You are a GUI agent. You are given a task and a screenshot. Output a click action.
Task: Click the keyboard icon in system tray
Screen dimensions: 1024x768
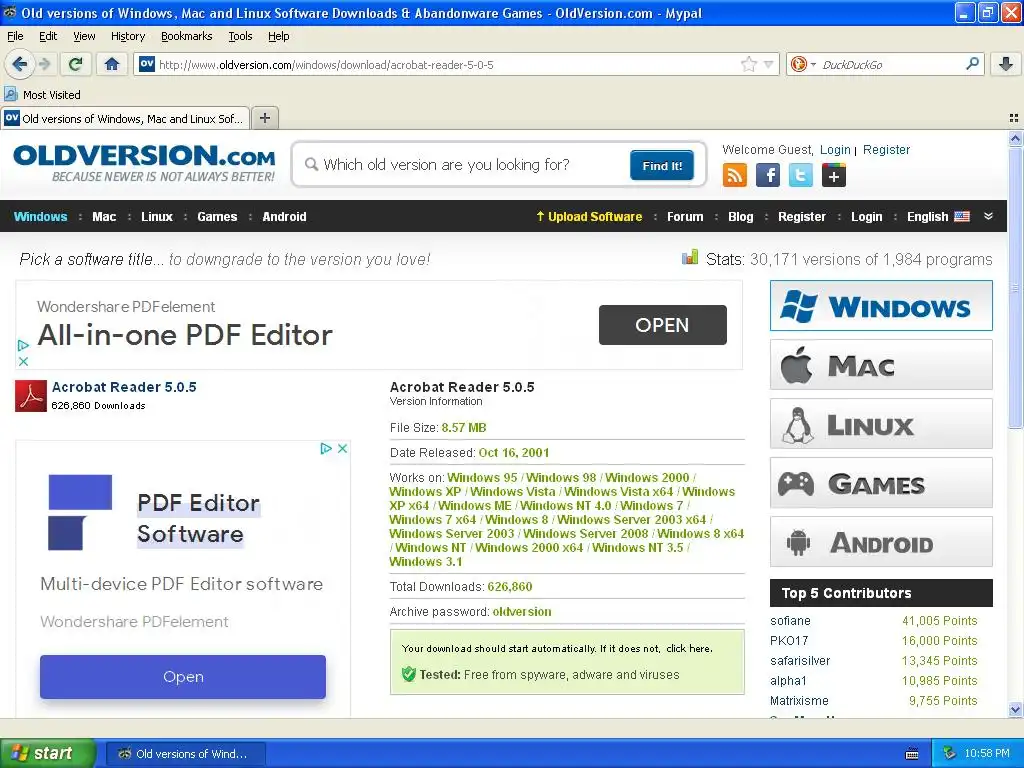pos(912,754)
